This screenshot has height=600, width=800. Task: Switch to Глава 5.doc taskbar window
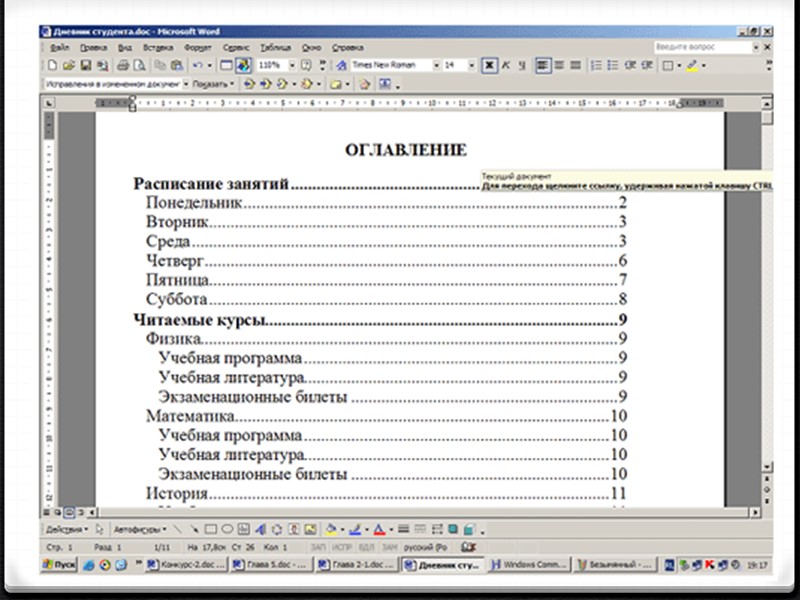[271, 565]
